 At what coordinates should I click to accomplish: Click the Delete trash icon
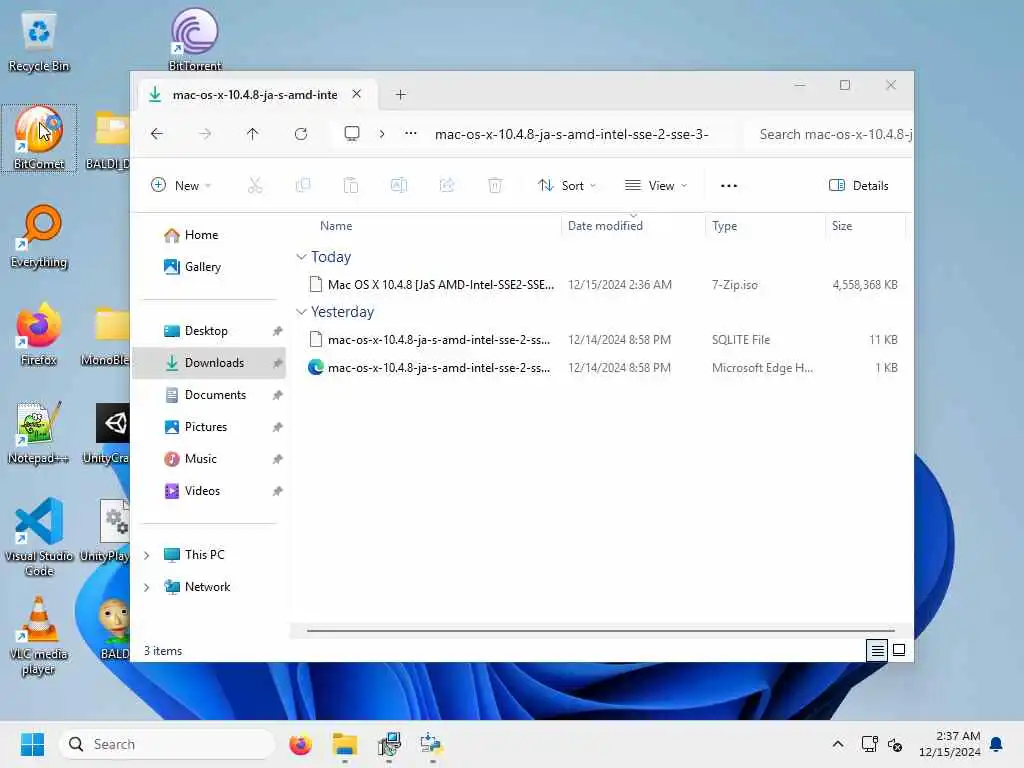click(495, 185)
